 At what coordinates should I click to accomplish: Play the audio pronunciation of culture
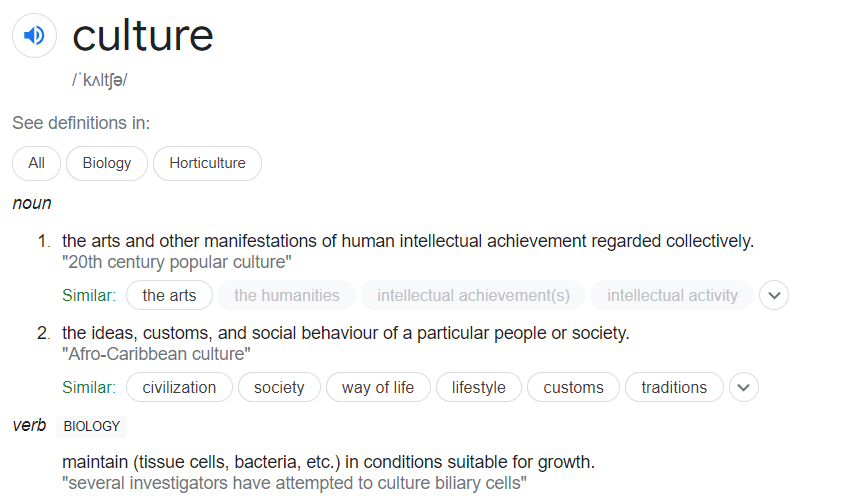pyautogui.click(x=35, y=36)
